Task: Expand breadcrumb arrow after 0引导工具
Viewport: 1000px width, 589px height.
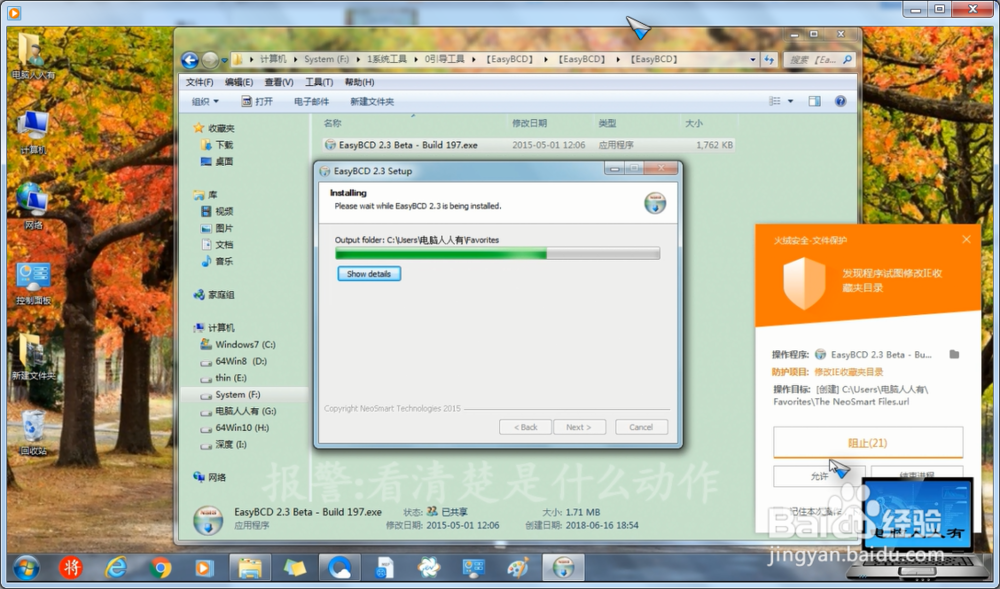Action: click(474, 59)
